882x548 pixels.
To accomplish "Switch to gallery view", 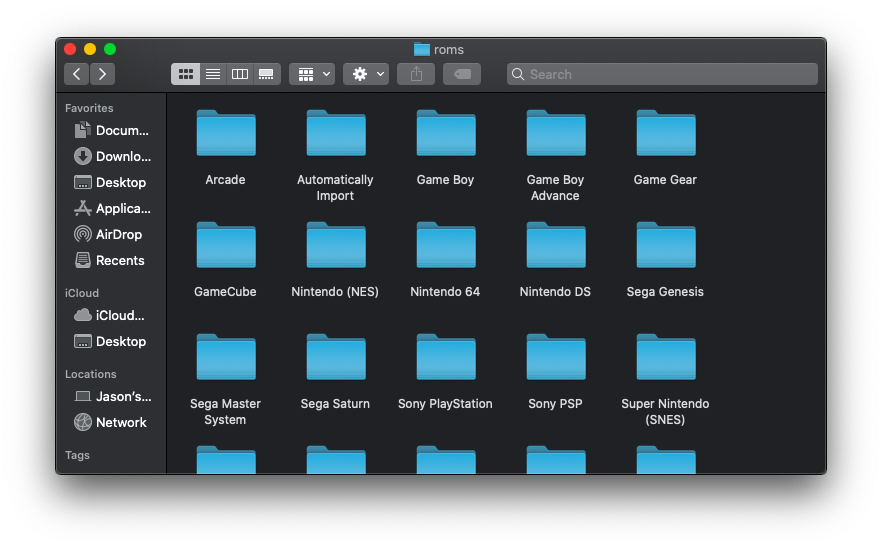I will (x=267, y=74).
